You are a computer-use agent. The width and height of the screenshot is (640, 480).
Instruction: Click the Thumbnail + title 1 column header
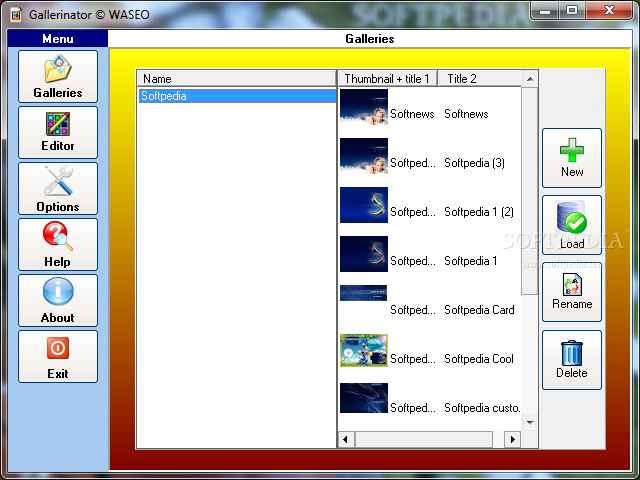pos(387,78)
